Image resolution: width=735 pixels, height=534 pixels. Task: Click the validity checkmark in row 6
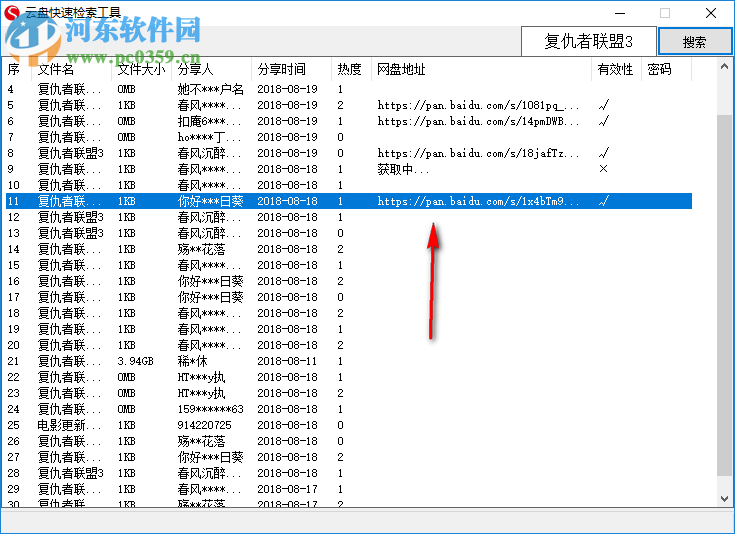tap(604, 121)
